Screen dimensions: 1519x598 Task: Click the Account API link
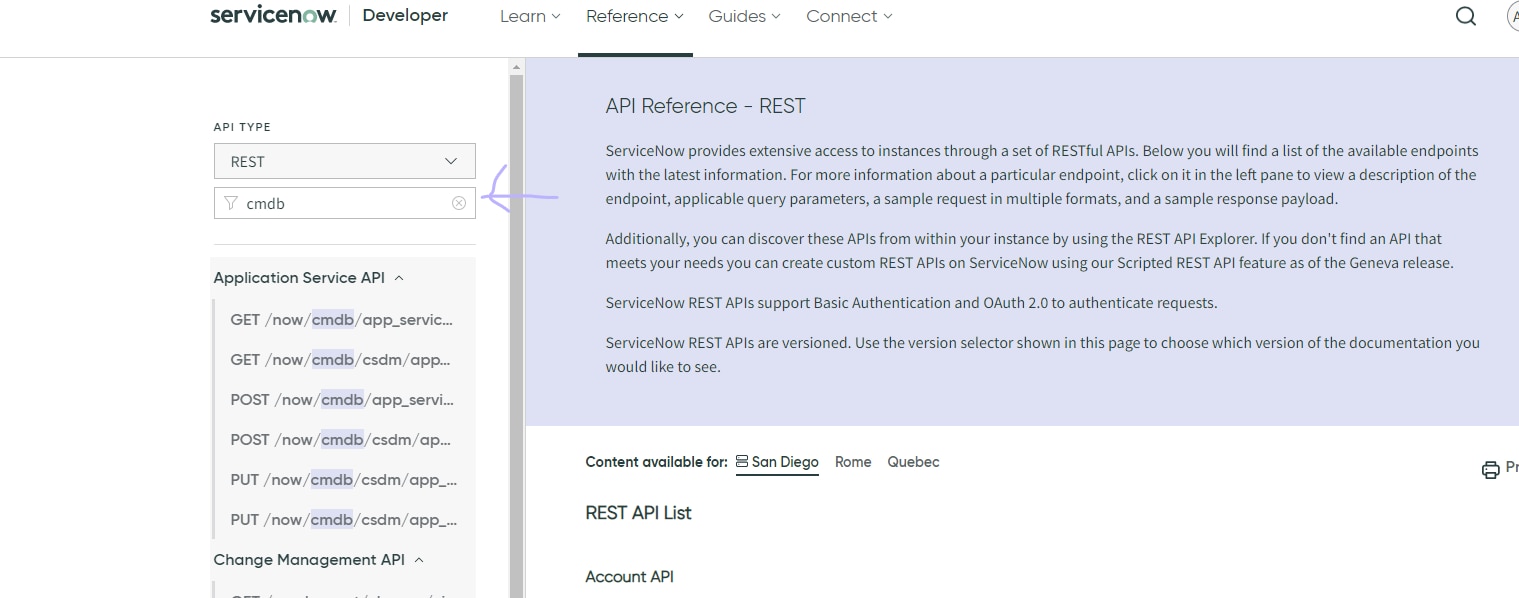[629, 577]
